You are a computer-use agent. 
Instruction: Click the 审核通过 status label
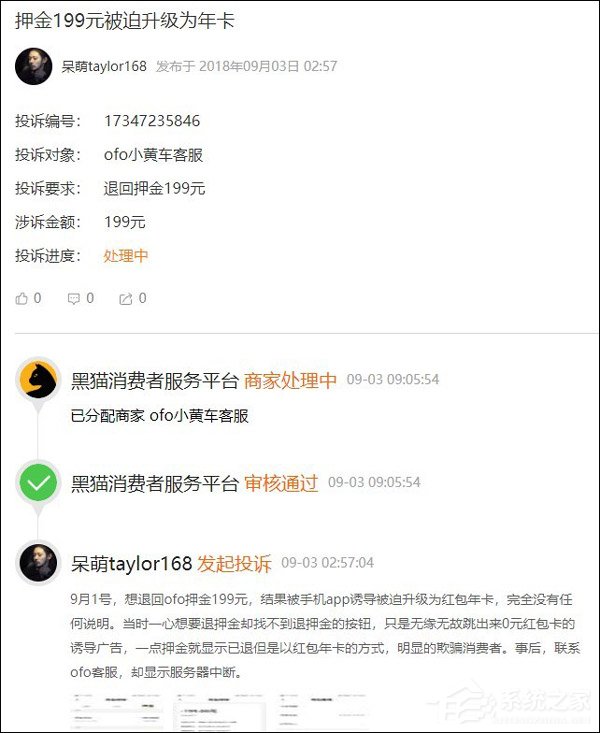coord(281,483)
